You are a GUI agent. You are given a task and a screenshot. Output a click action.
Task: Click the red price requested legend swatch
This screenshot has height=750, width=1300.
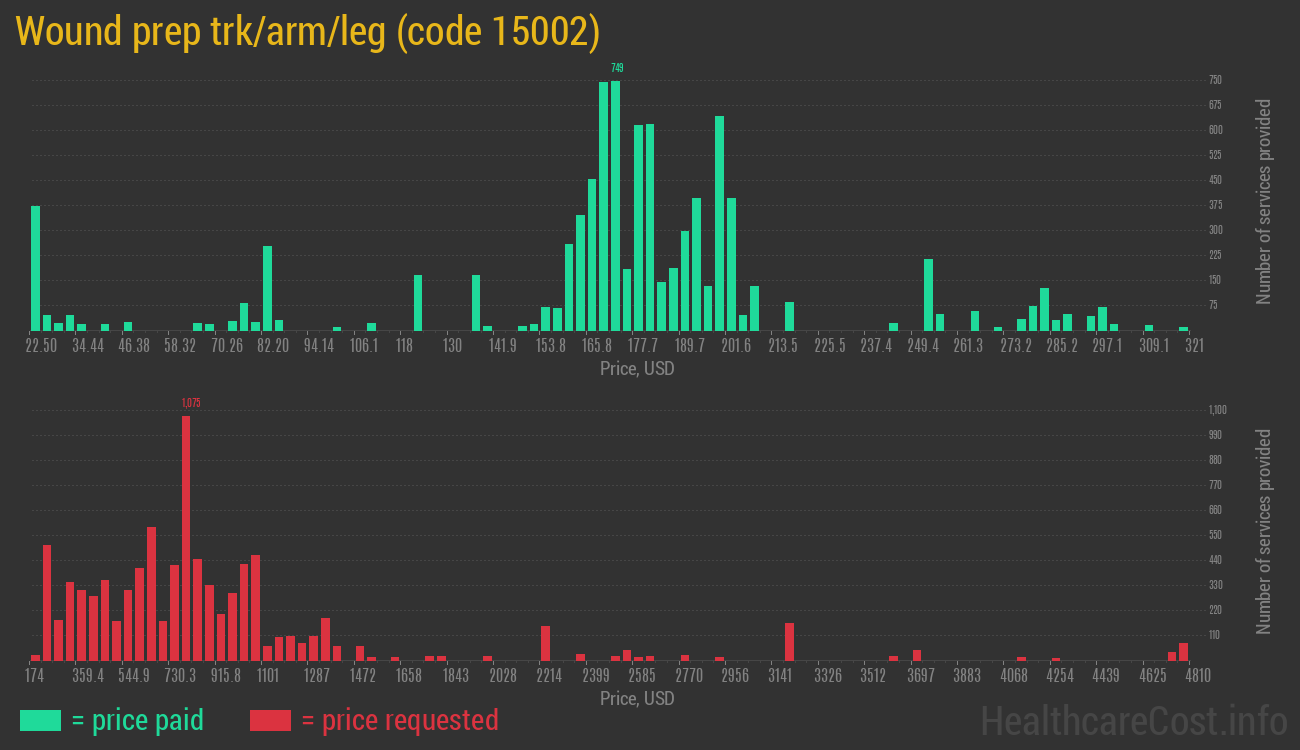point(270,720)
